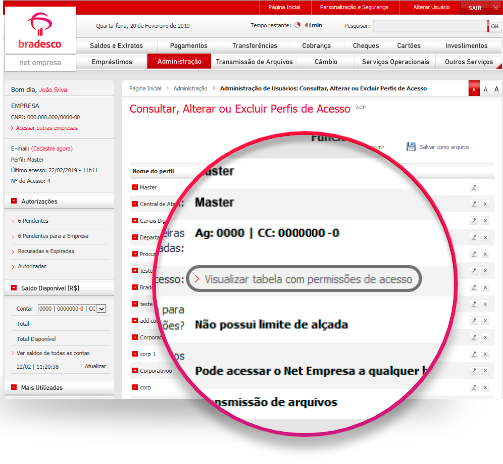Click the edit pencil on the Brad row
Image resolution: width=503 pixels, height=464 pixels.
click(x=474, y=287)
